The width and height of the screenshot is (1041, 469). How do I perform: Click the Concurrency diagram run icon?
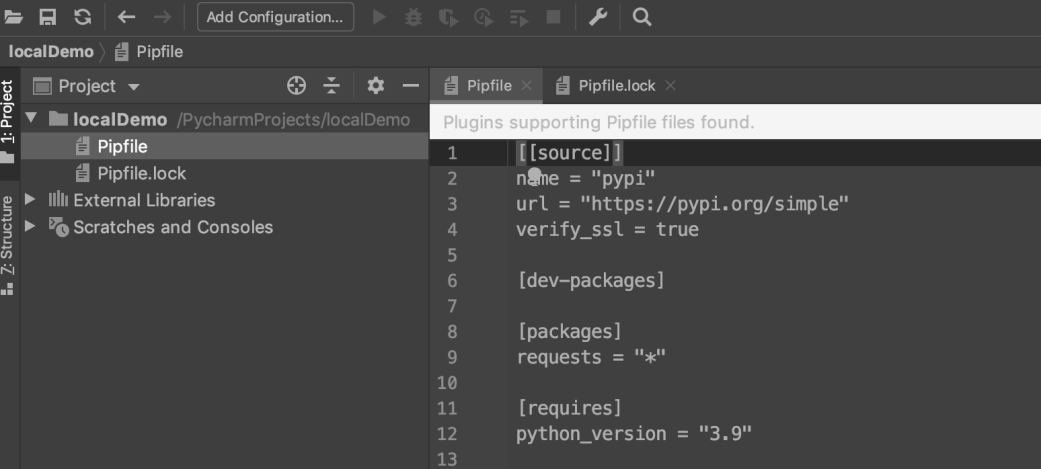click(x=519, y=17)
